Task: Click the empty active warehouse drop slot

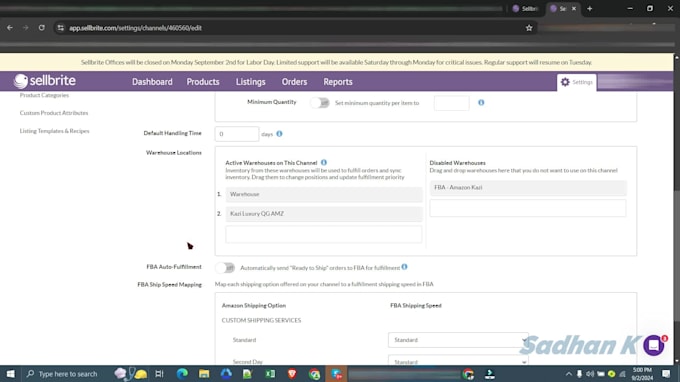Action: pos(324,234)
